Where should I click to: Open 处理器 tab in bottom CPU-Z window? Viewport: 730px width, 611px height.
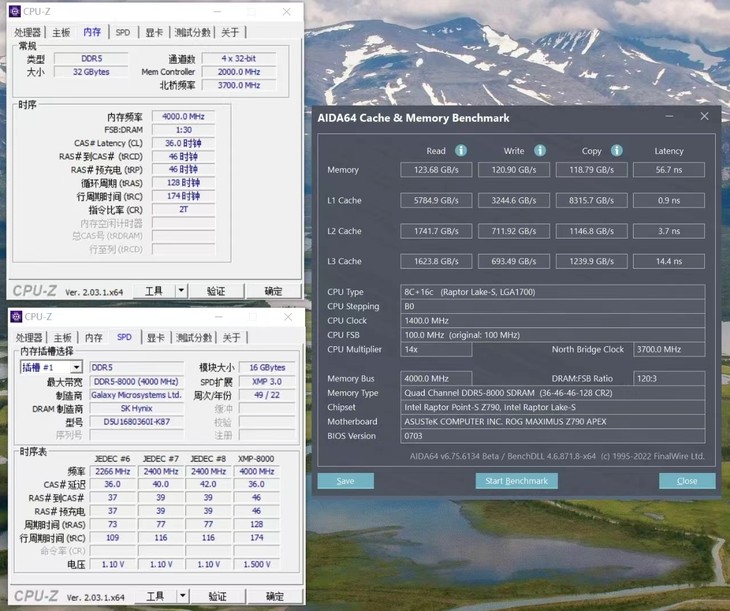29,337
